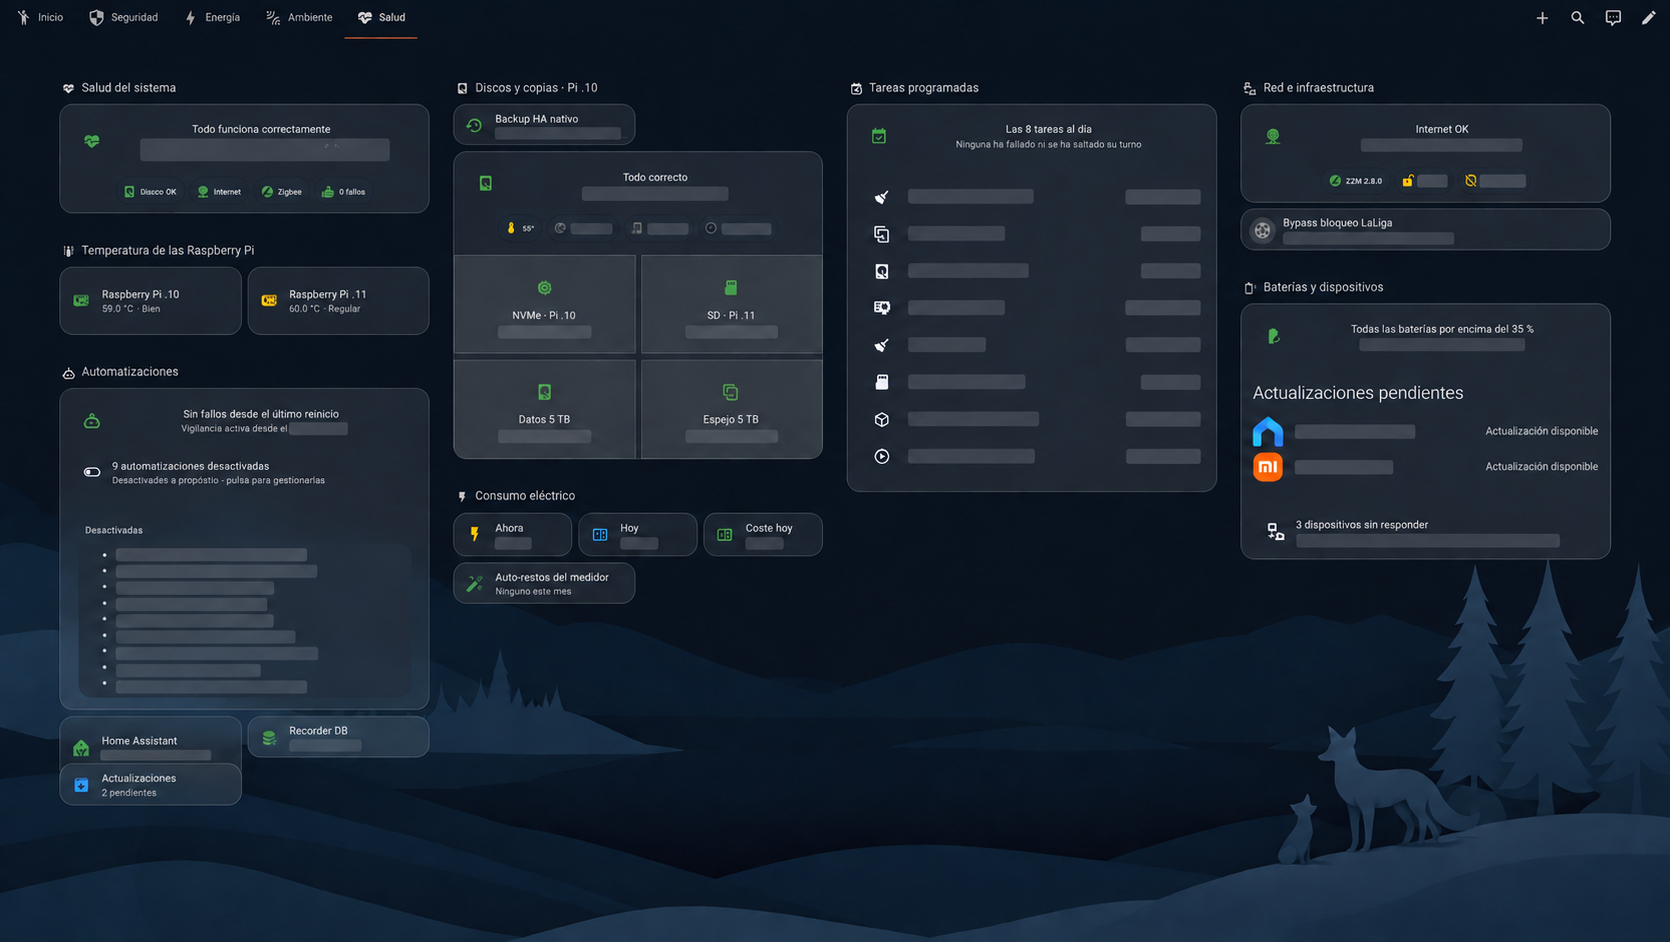1670x942 pixels.
Task: Click 'Todo funciona correctamente' system health text
Action: tap(261, 129)
